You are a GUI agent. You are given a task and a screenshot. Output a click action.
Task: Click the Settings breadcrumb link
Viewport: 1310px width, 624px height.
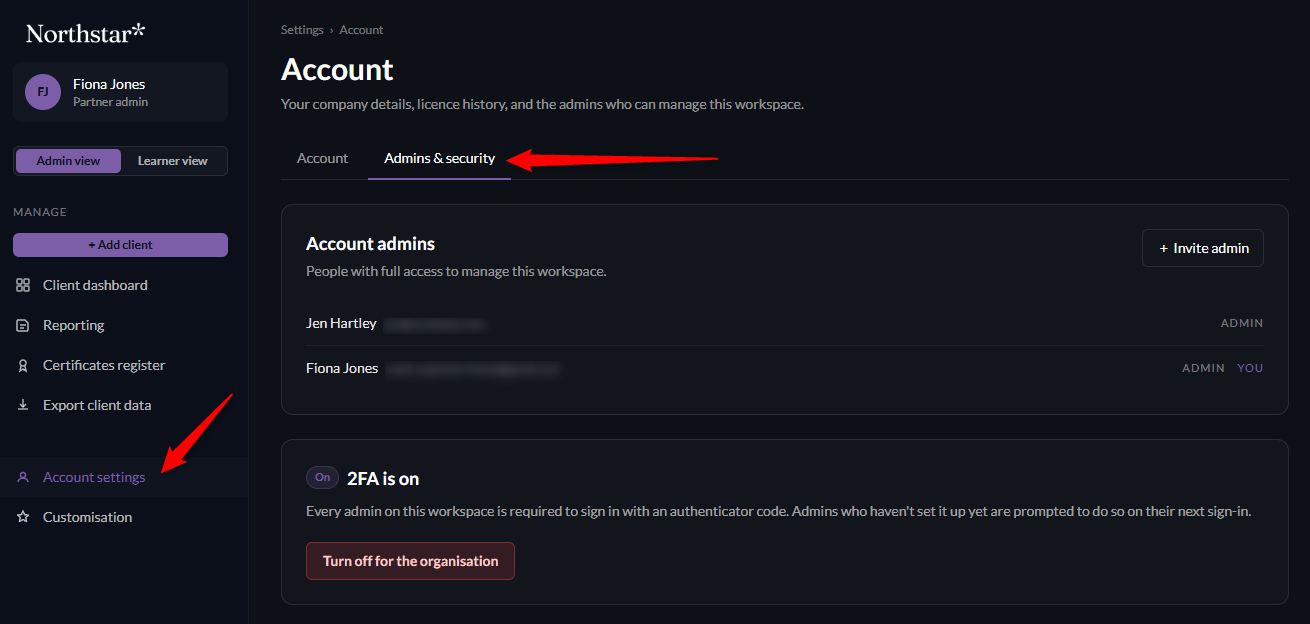(302, 30)
